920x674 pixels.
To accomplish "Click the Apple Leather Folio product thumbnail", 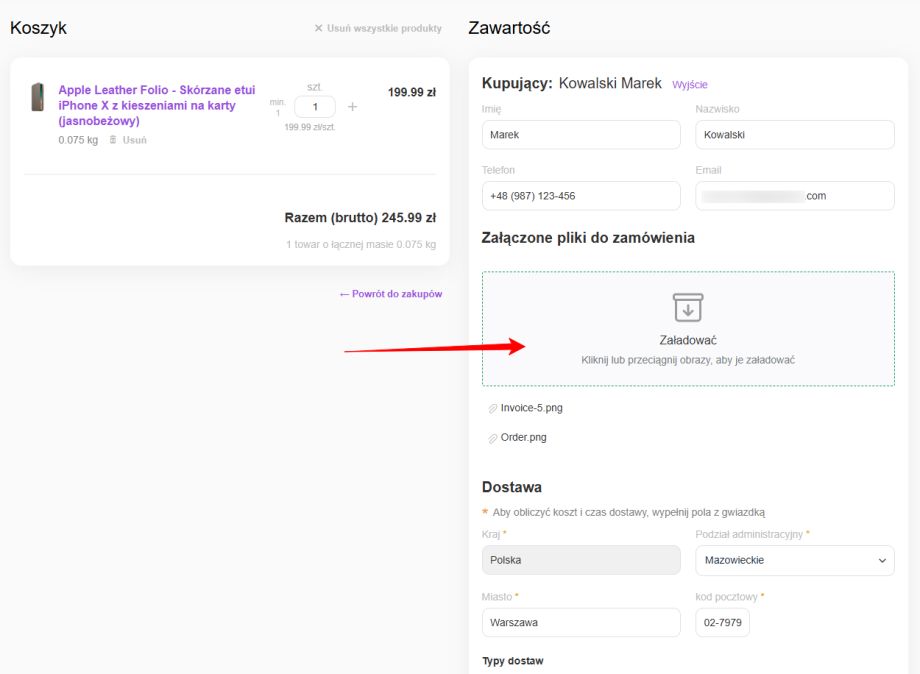I will click(38, 97).
